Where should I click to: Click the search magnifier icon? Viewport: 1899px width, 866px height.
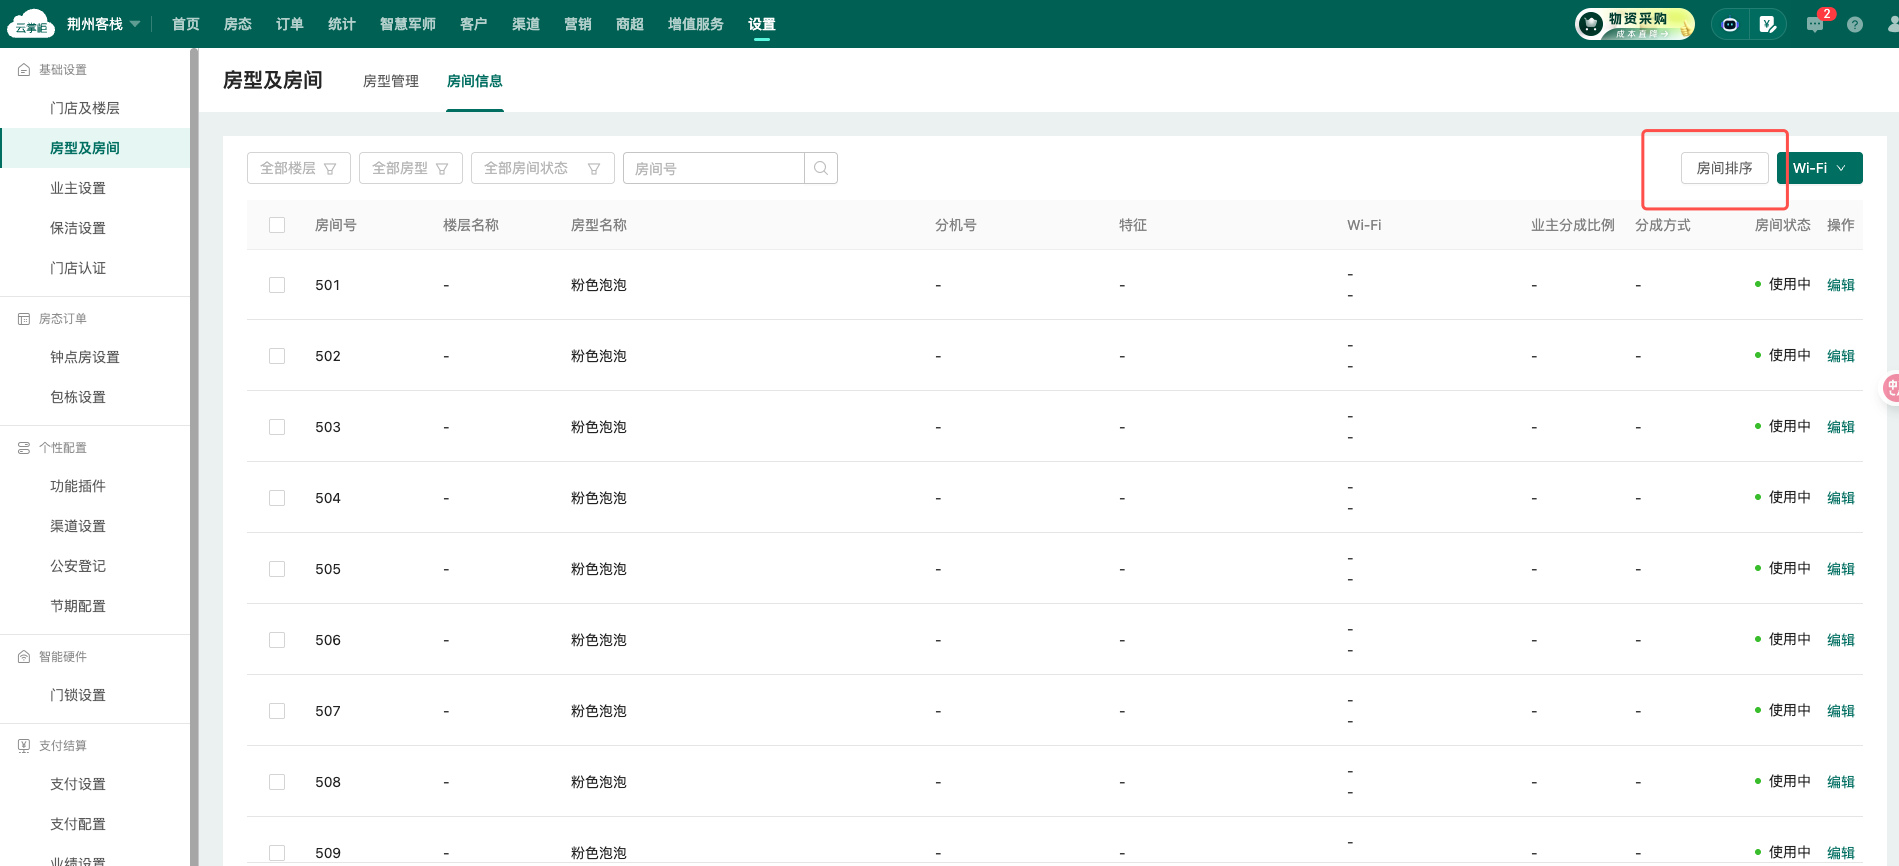821,168
